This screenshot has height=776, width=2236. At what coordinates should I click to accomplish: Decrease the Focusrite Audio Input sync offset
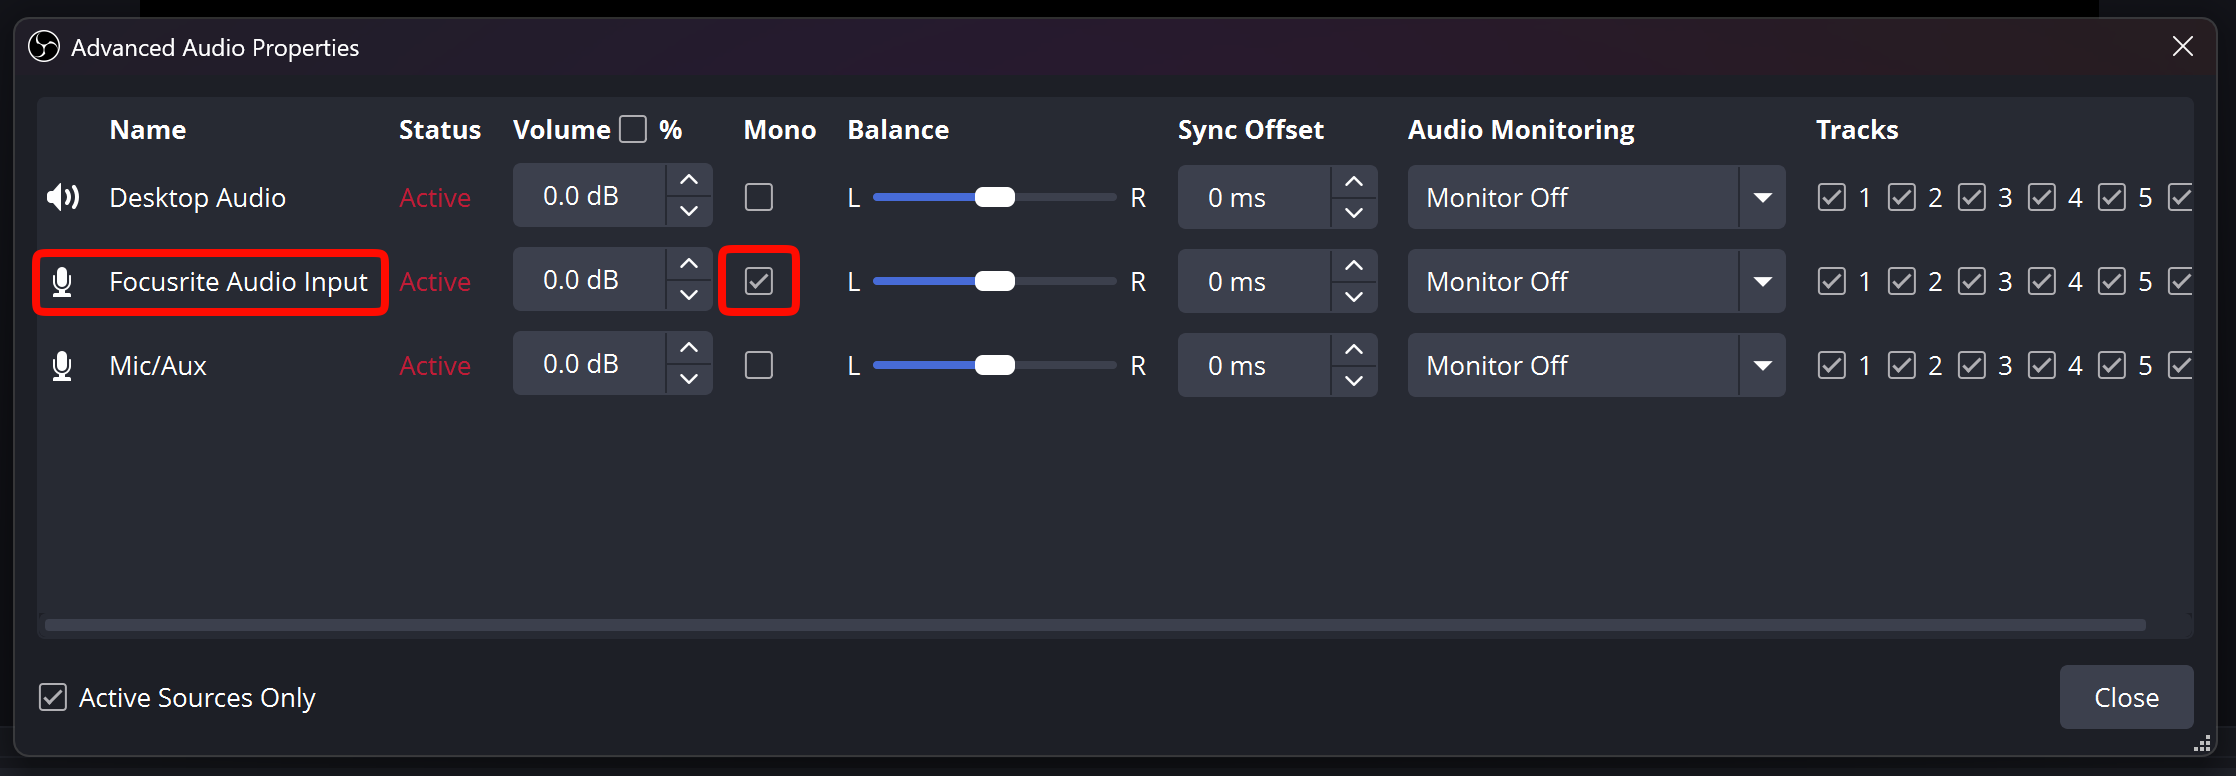tap(1354, 296)
